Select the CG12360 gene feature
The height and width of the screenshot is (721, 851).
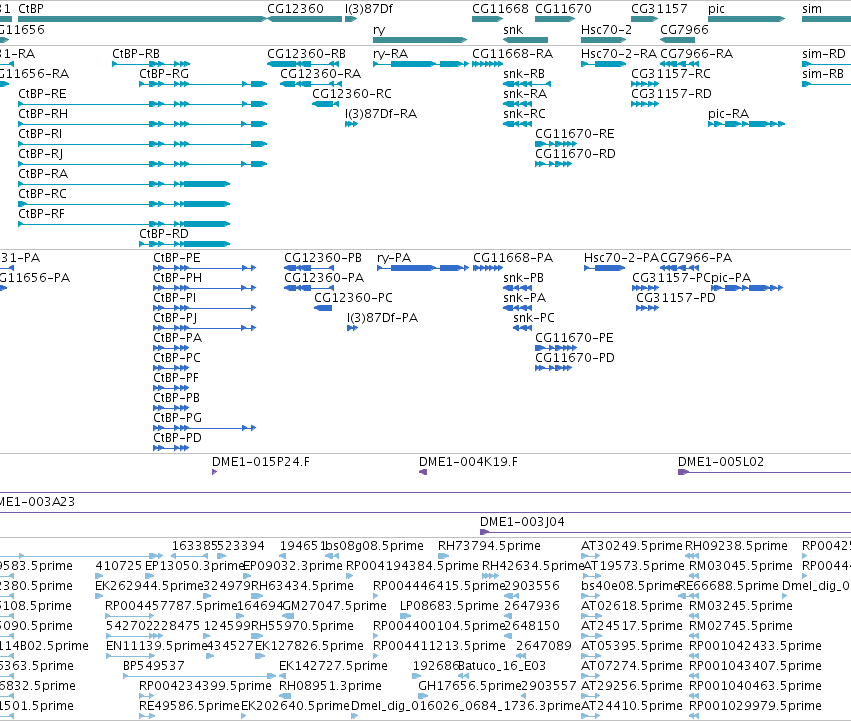306,19
